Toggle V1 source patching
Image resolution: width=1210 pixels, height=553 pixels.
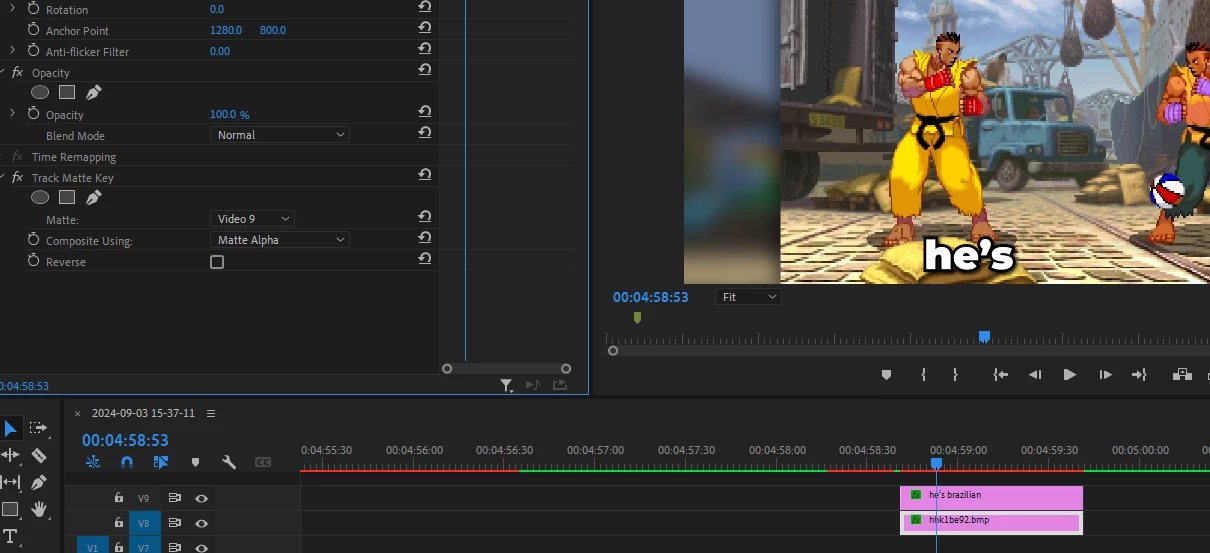93,546
